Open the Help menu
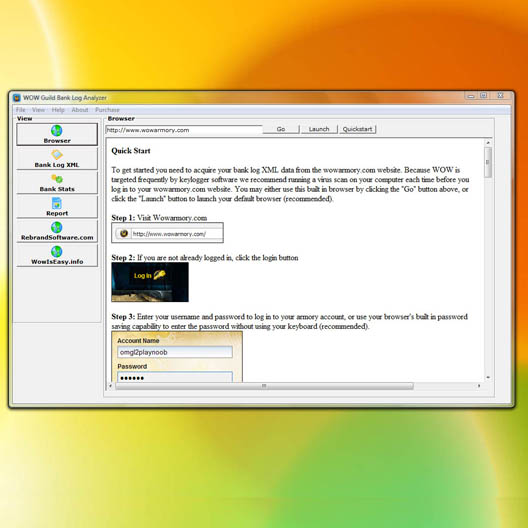Screen dimensions: 528x528 pos(58,110)
